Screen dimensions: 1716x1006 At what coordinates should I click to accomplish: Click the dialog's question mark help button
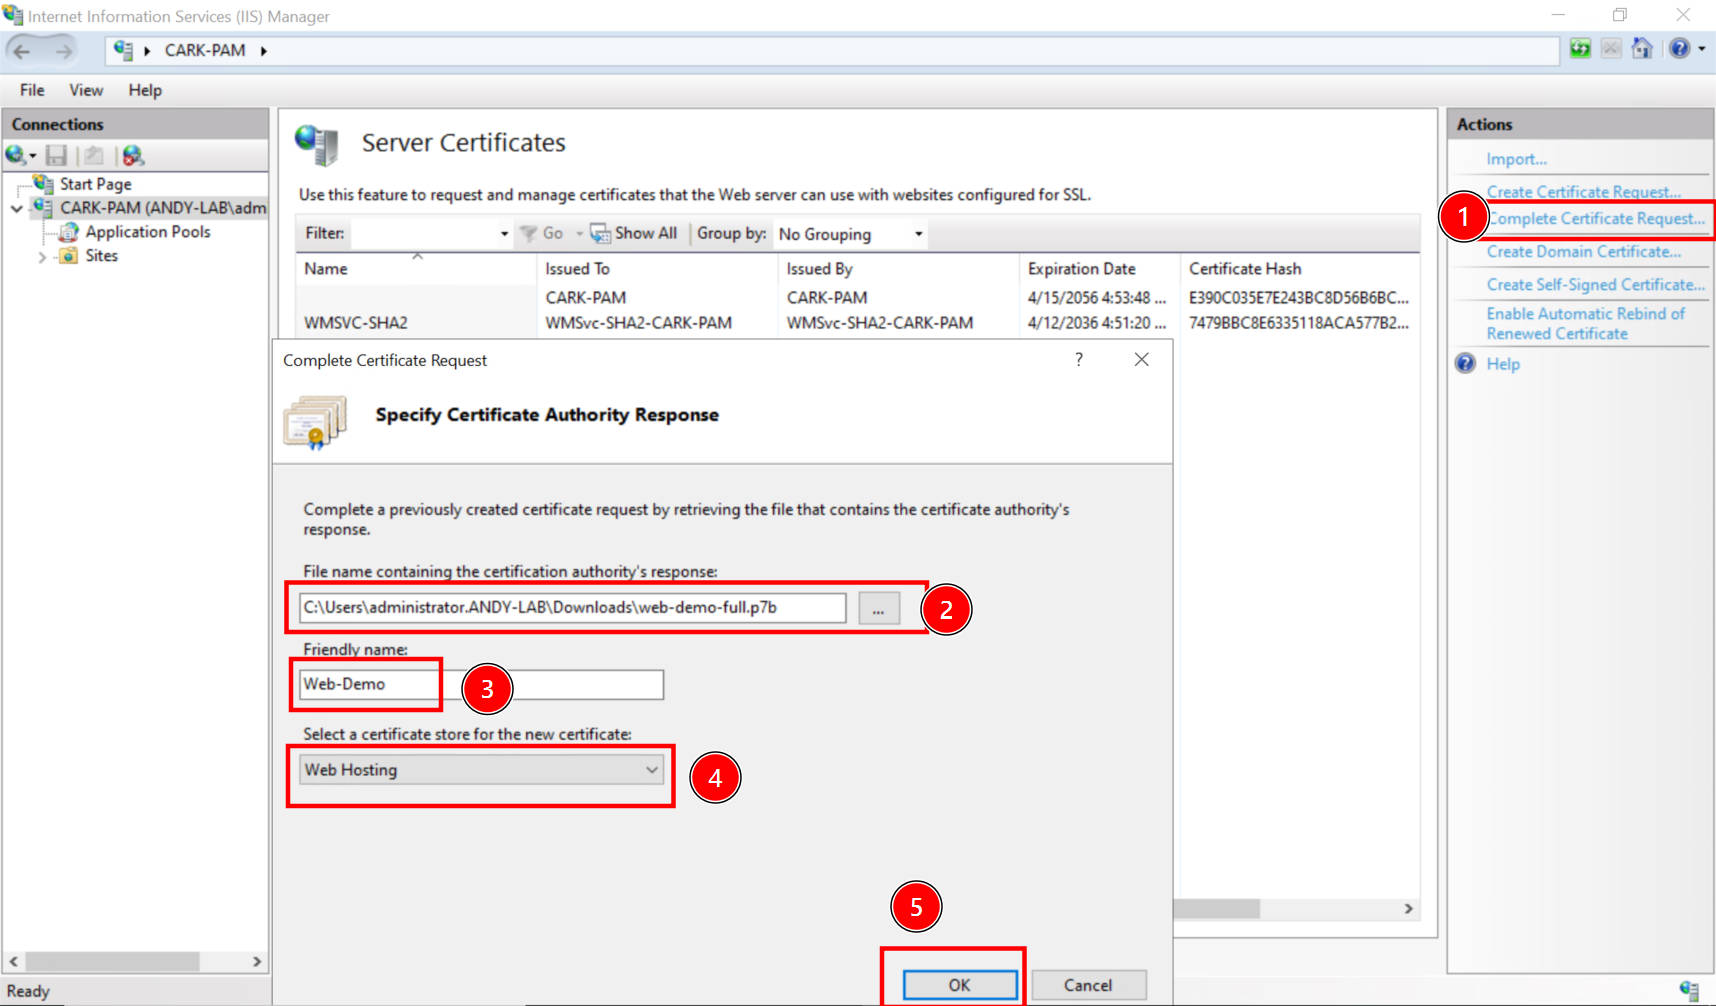(x=1078, y=360)
